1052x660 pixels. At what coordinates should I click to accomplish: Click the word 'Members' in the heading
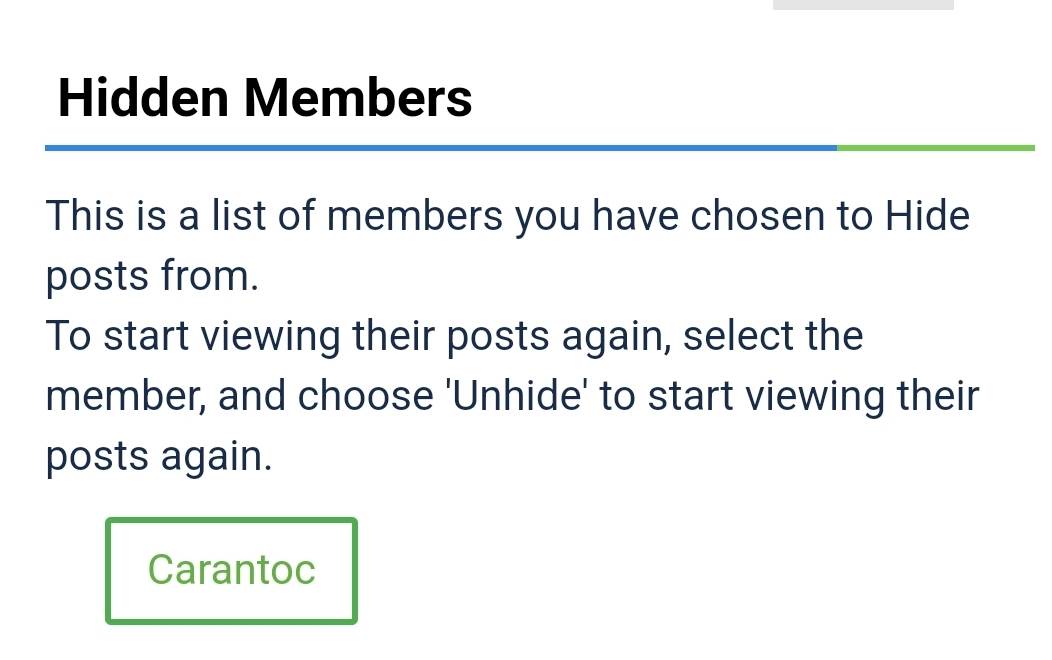(x=358, y=98)
